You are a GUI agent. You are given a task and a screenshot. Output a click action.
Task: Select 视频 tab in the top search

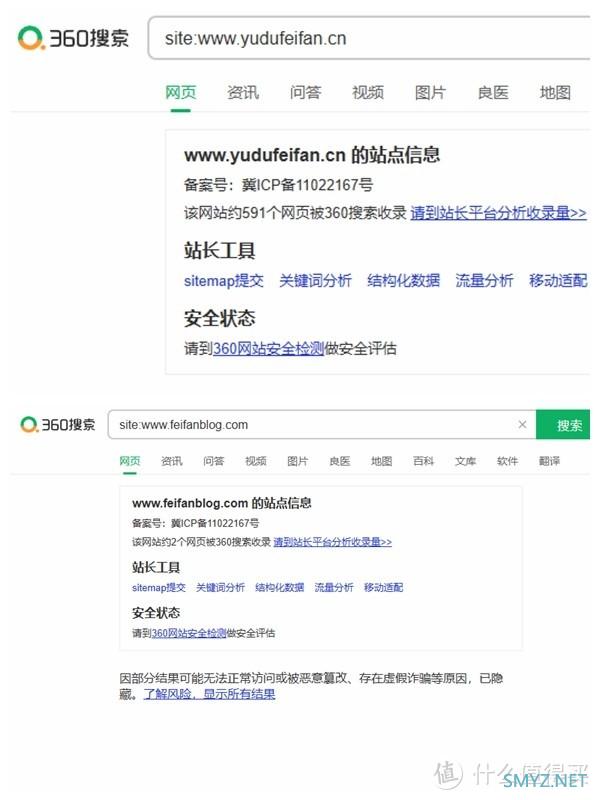point(368,92)
